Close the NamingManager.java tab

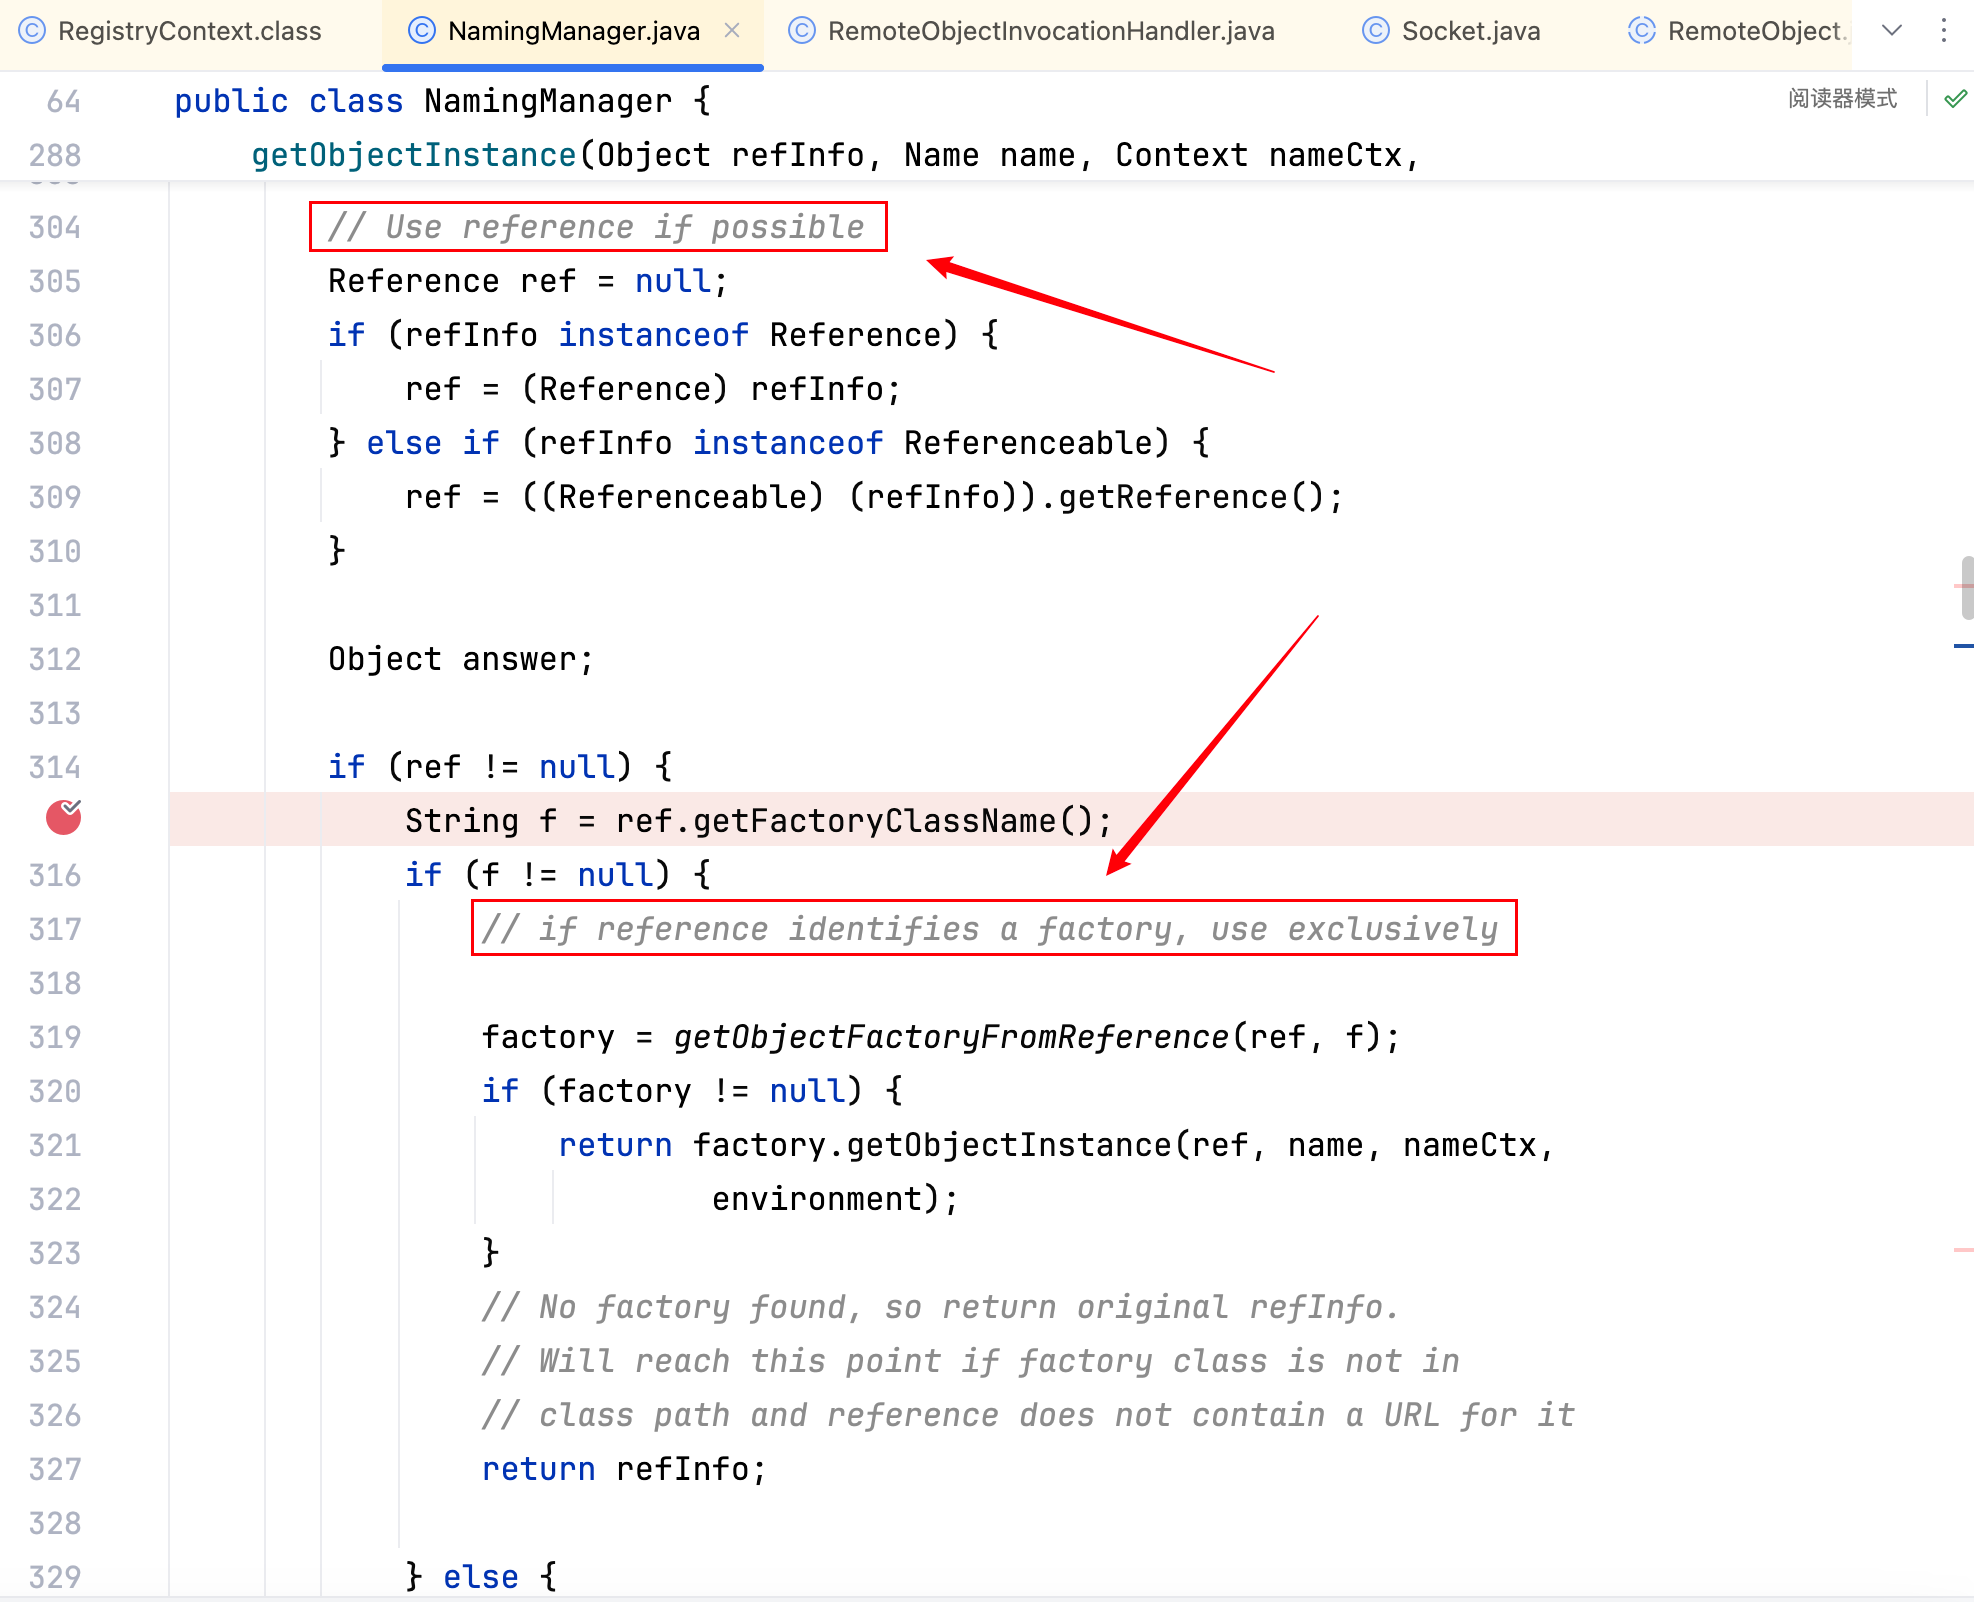click(x=732, y=31)
